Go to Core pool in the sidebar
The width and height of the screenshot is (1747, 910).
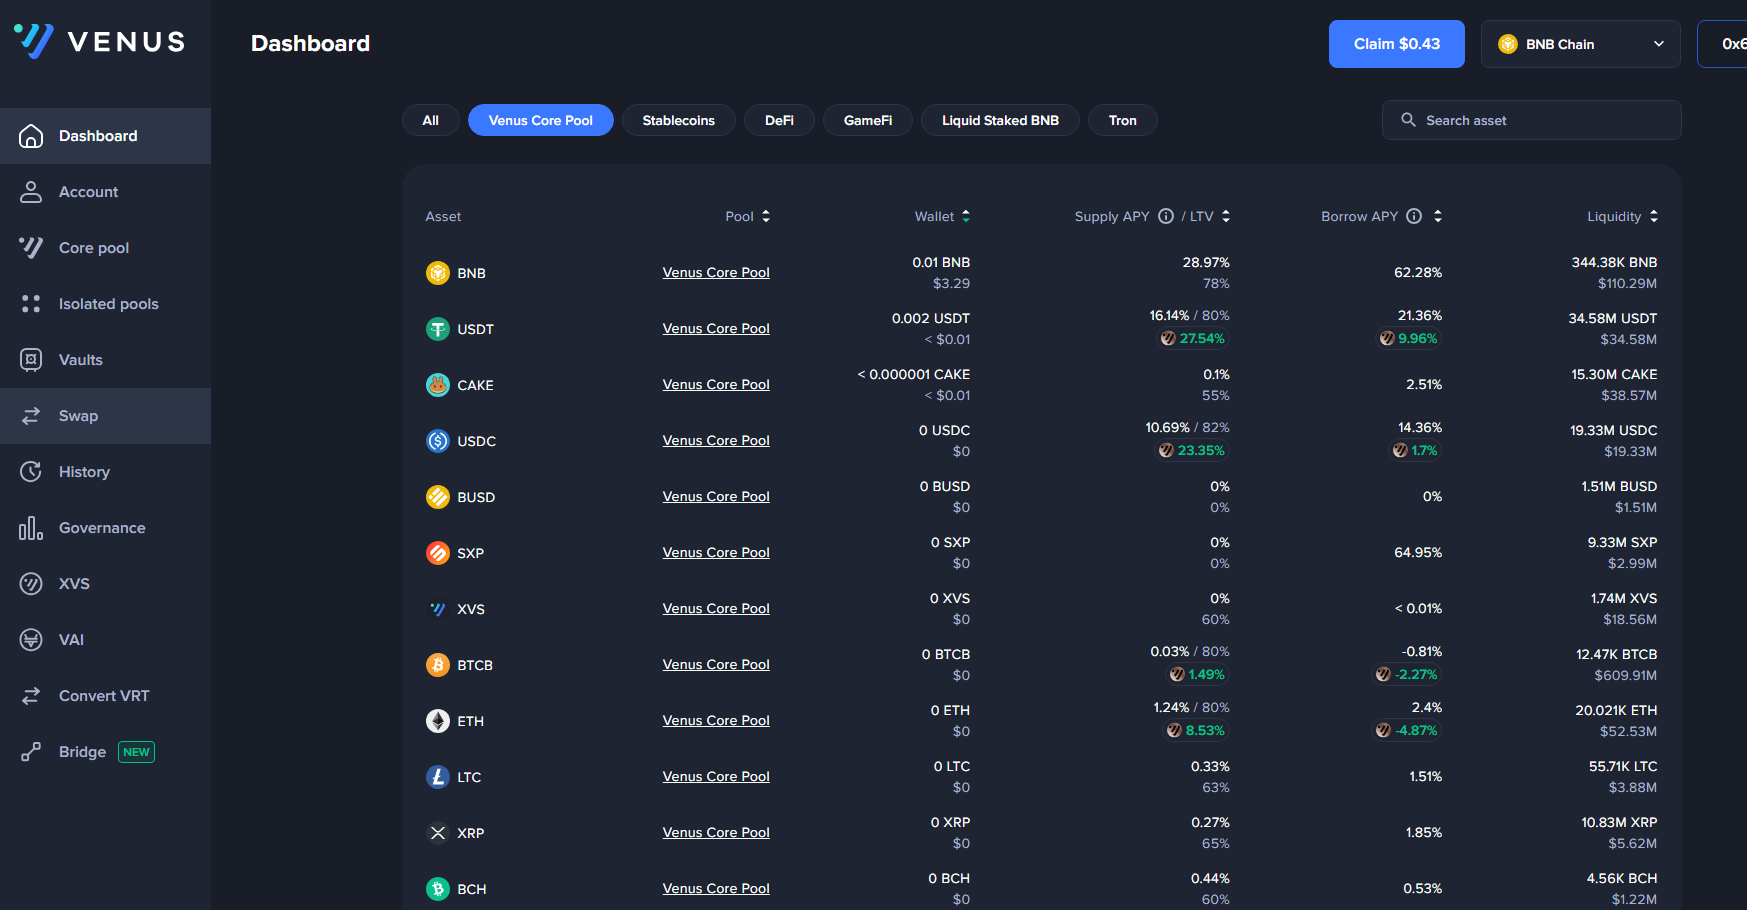[x=105, y=248]
